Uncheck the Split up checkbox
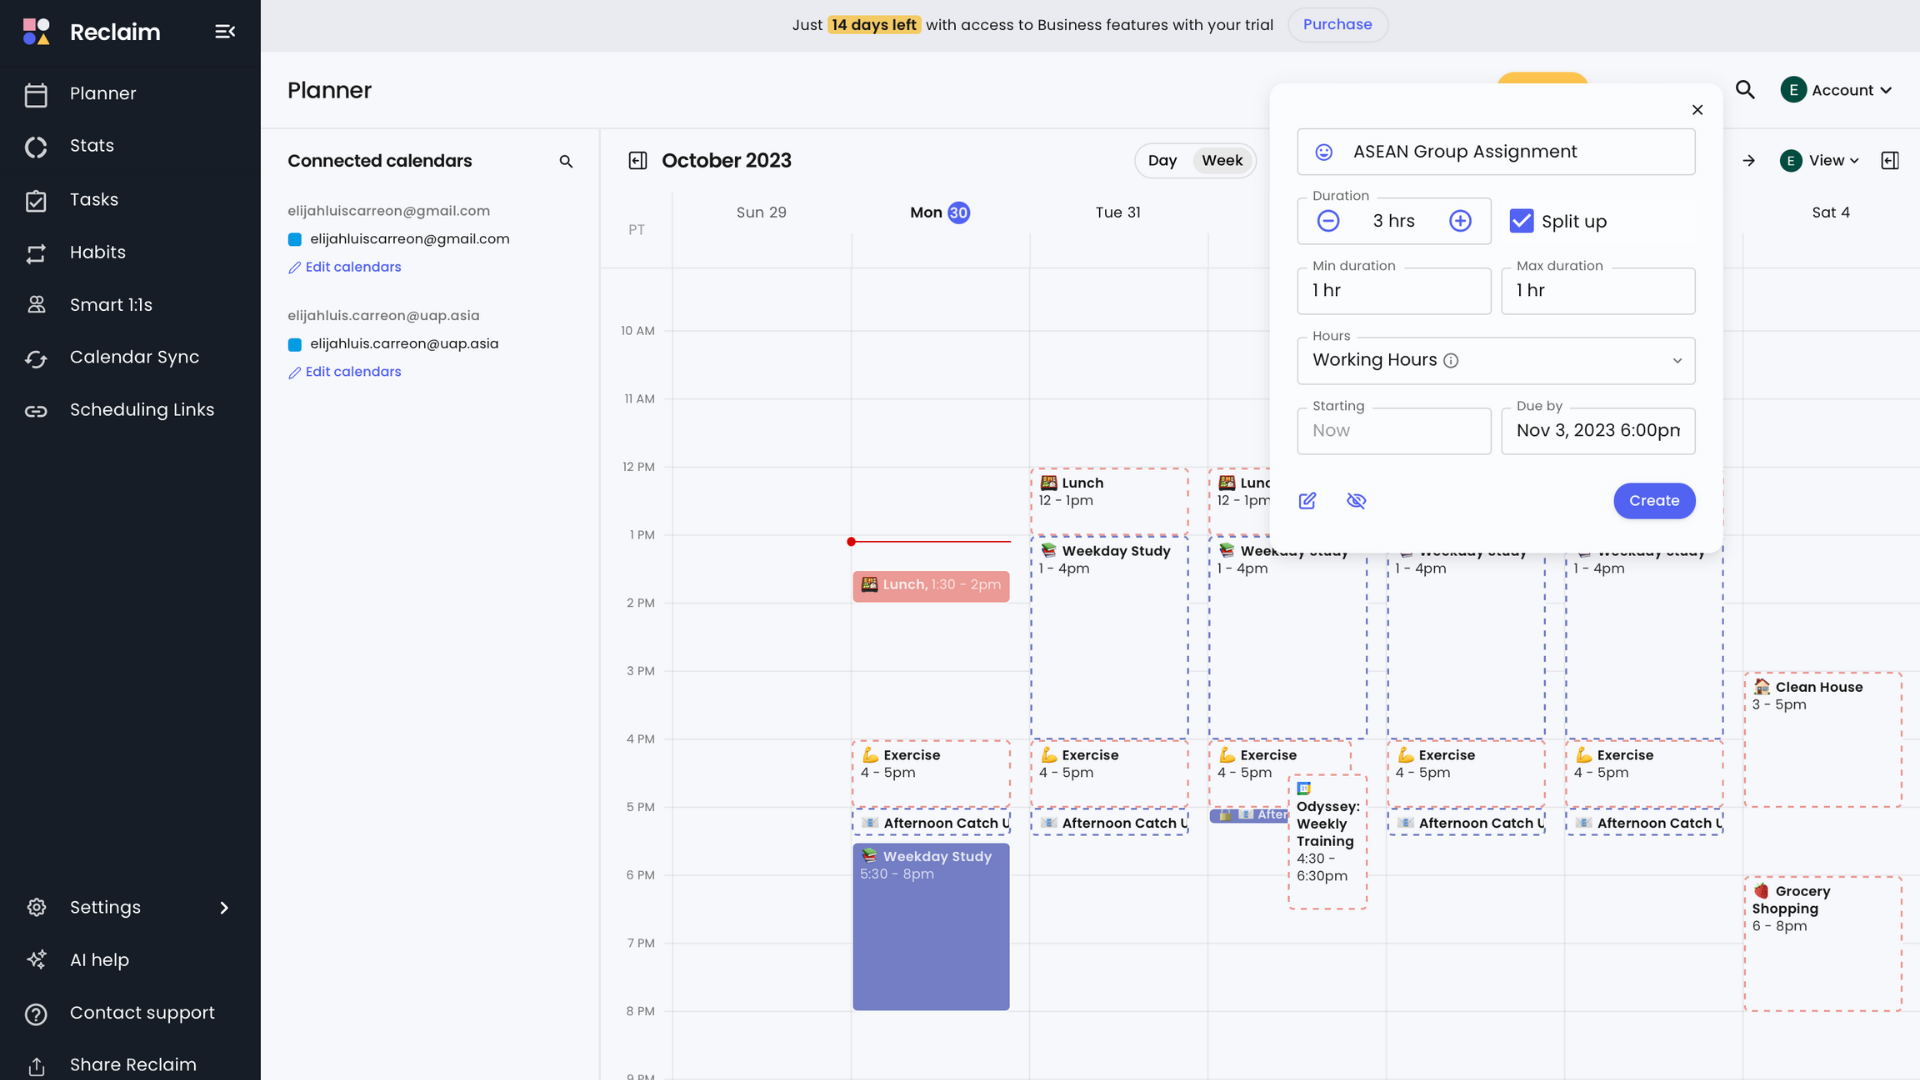 [x=1521, y=221]
